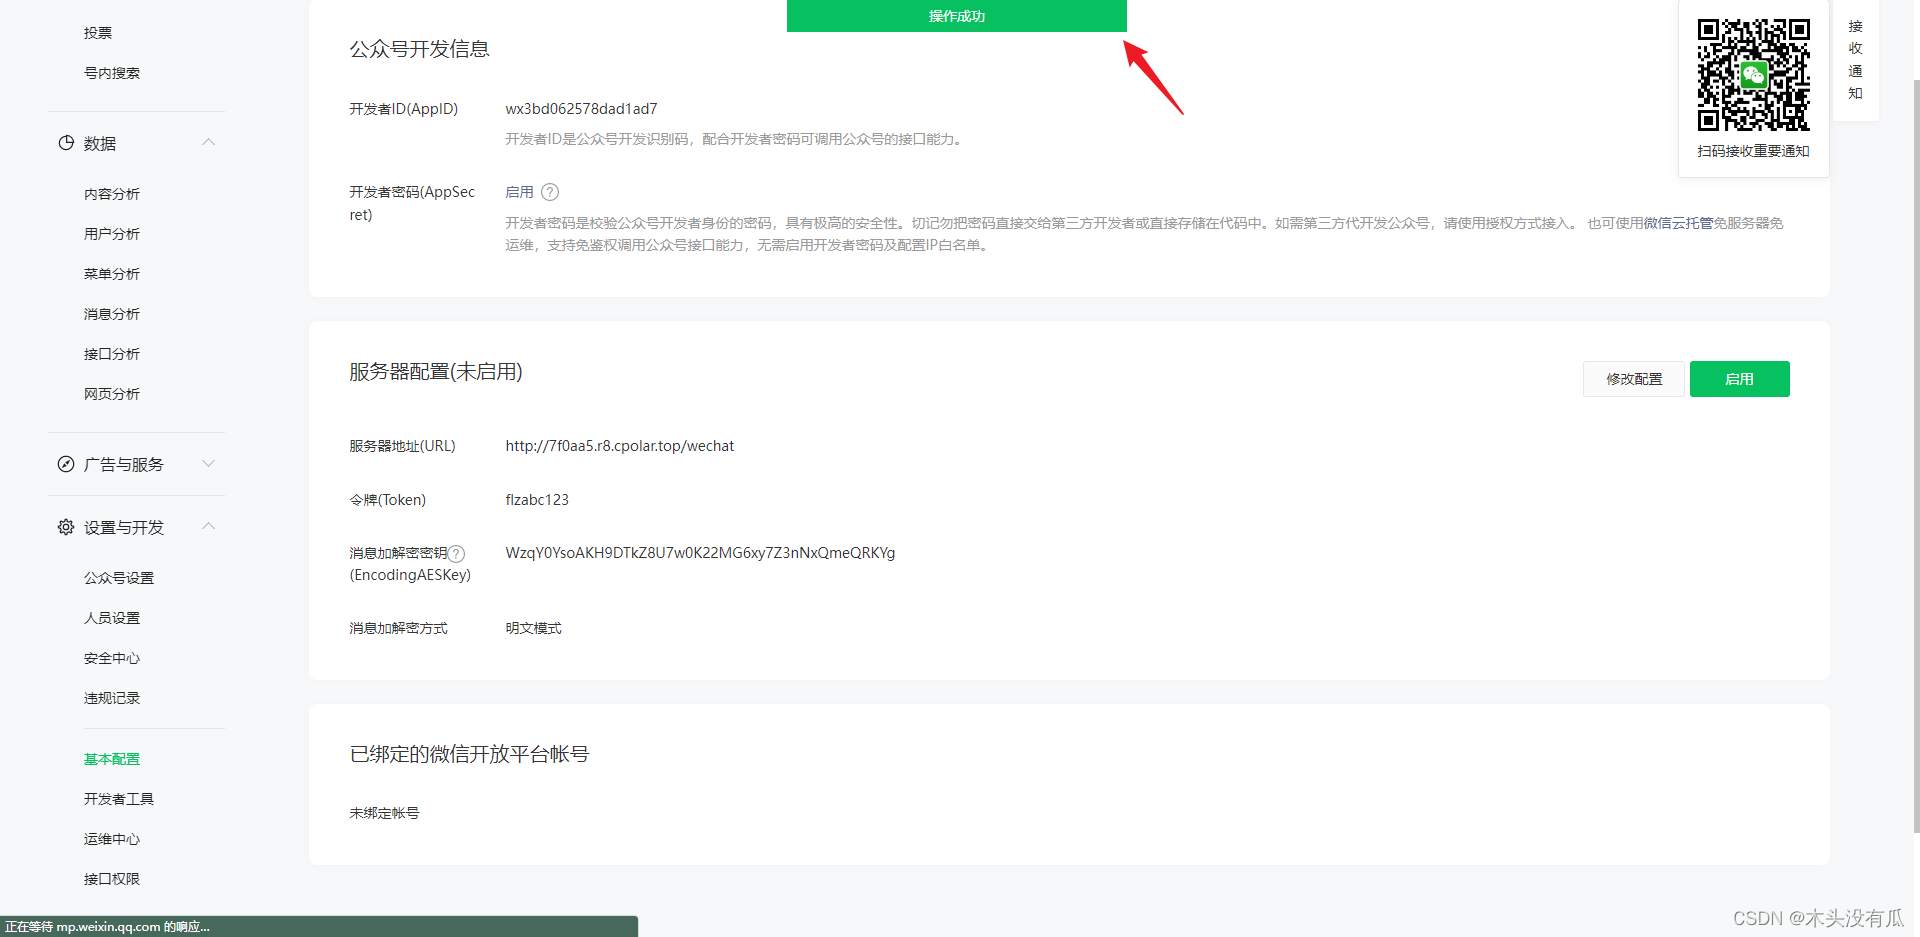Go to 人员设置
This screenshot has height=937, width=1920.
(112, 618)
